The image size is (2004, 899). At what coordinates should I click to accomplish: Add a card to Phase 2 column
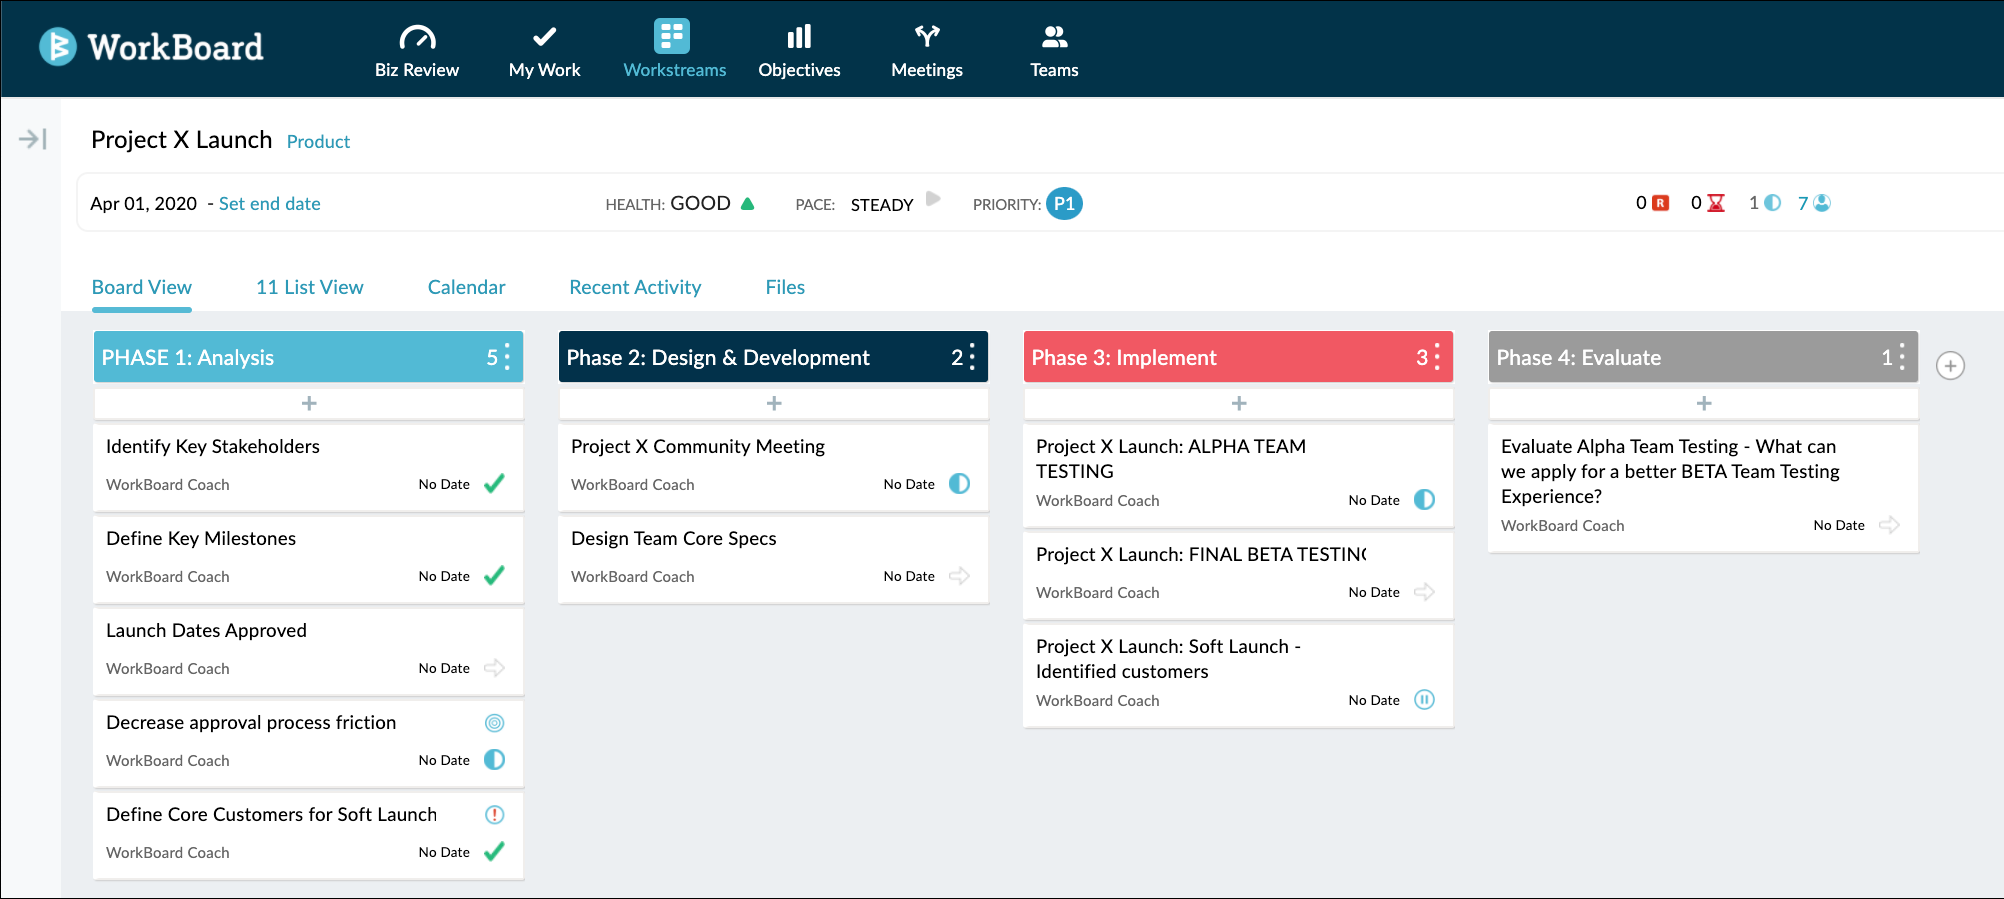click(774, 403)
